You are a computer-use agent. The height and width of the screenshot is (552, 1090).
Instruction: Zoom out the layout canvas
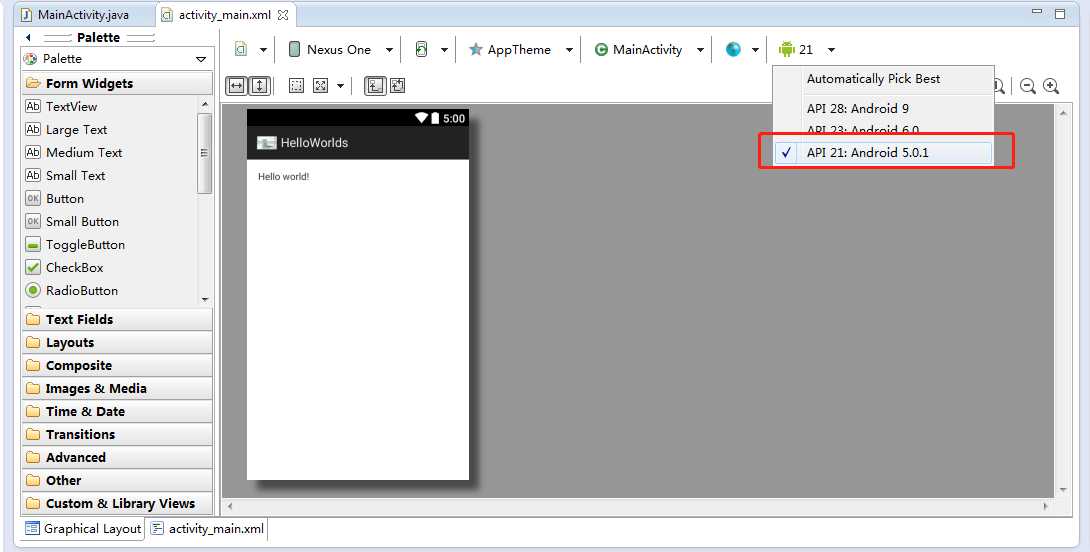1027,86
